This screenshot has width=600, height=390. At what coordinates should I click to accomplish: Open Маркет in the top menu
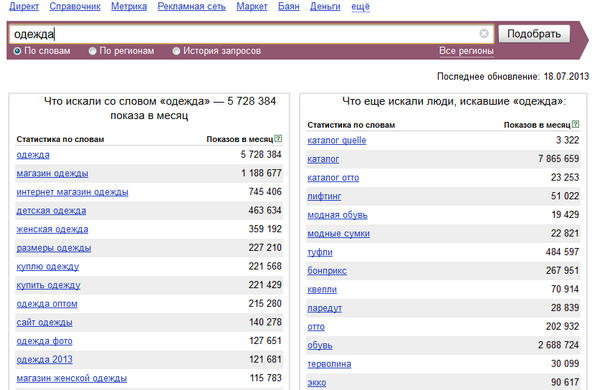click(252, 7)
